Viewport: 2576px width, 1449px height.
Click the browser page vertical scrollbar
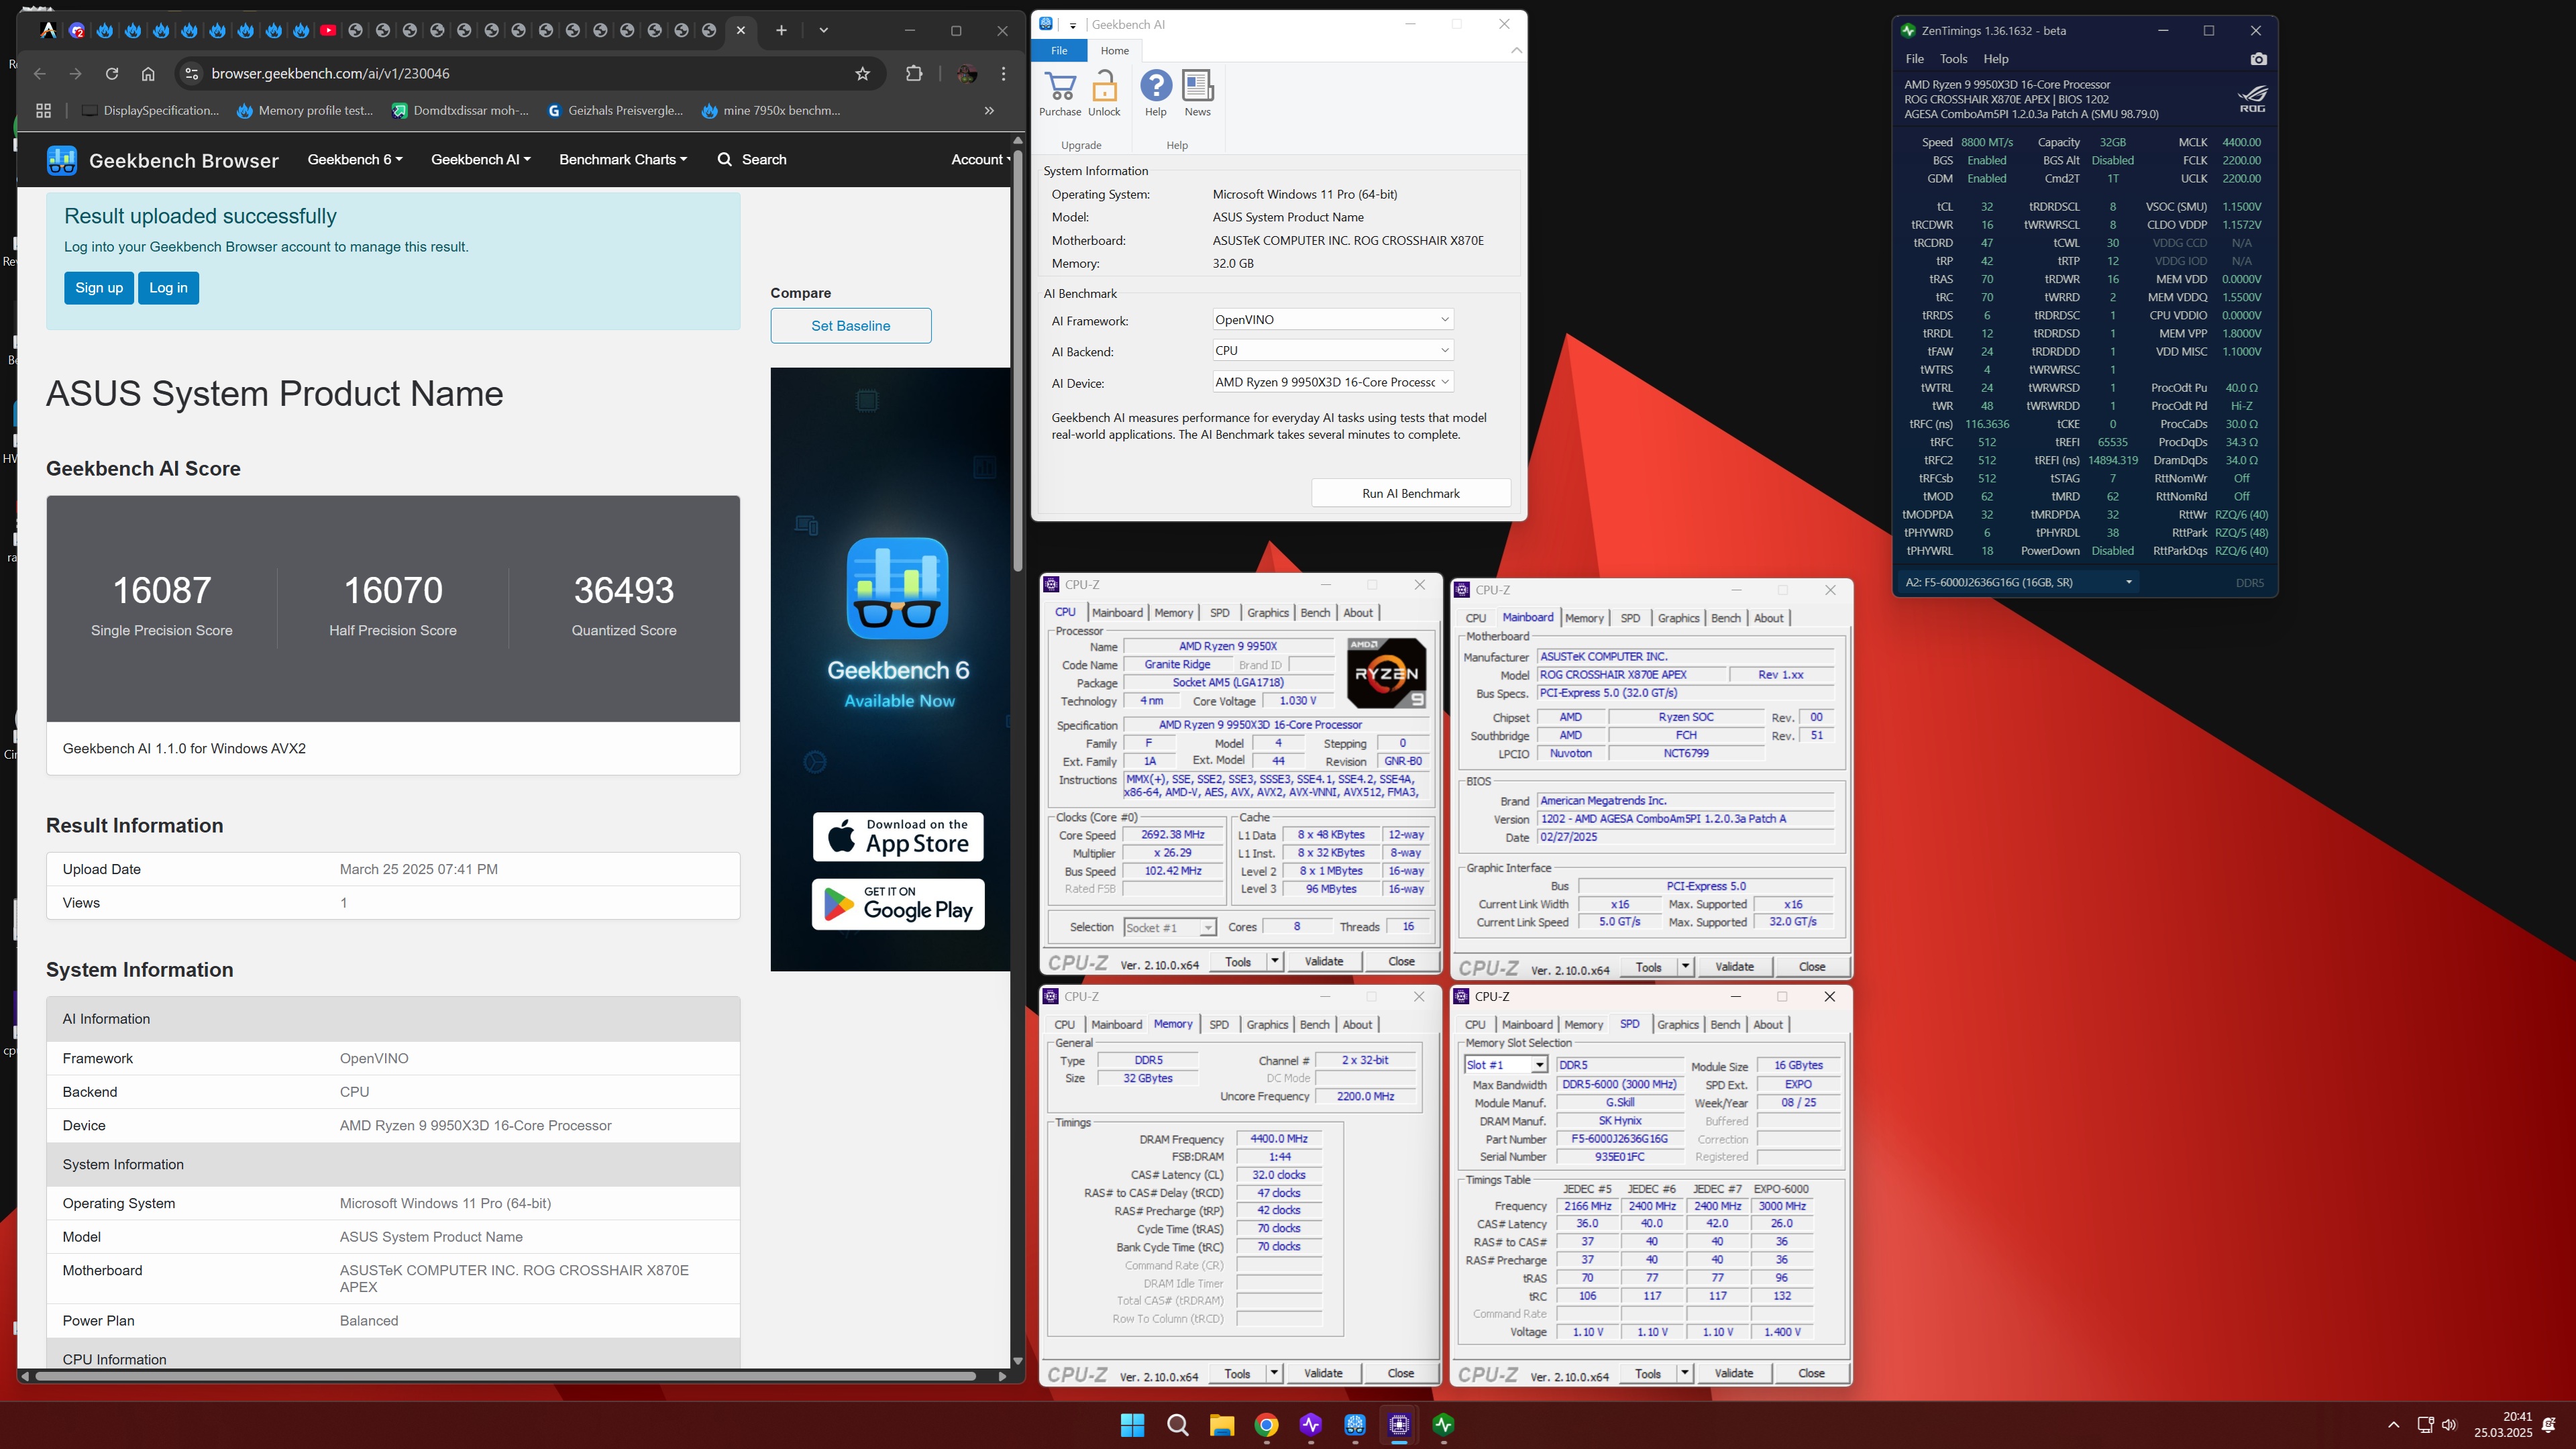[x=1017, y=360]
